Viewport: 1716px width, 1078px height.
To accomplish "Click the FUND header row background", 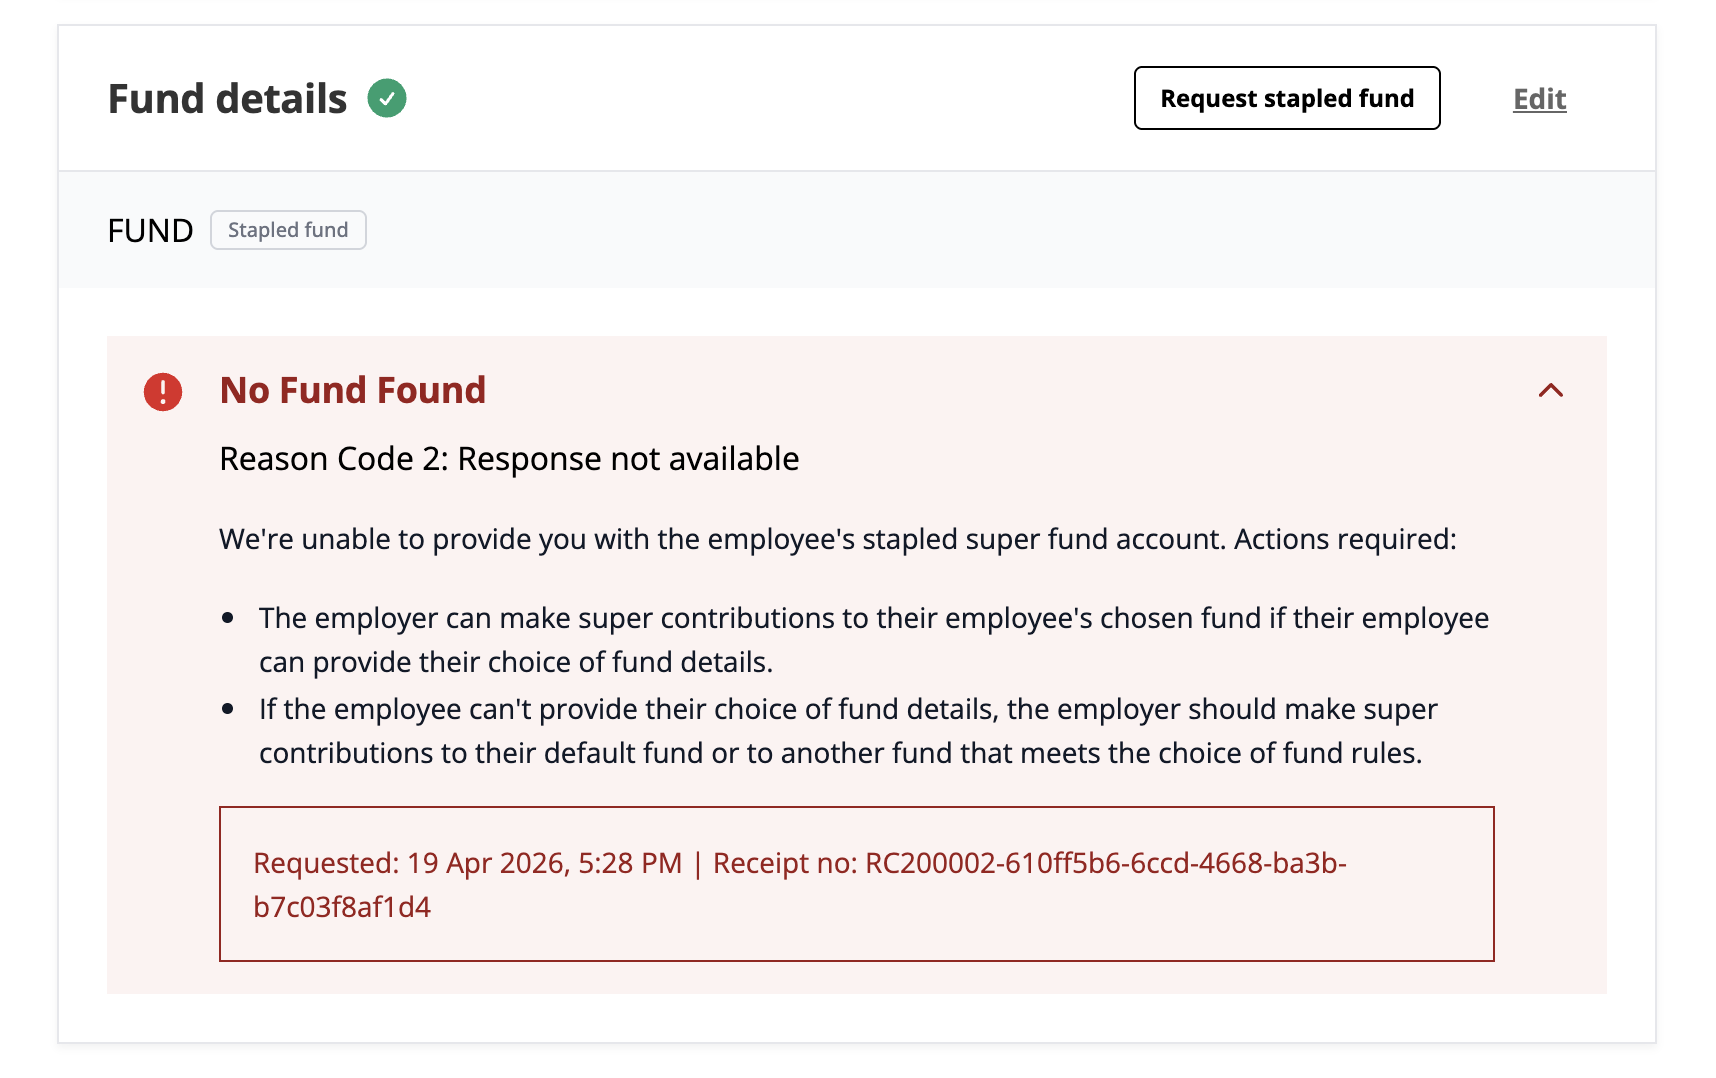I will click(857, 230).
